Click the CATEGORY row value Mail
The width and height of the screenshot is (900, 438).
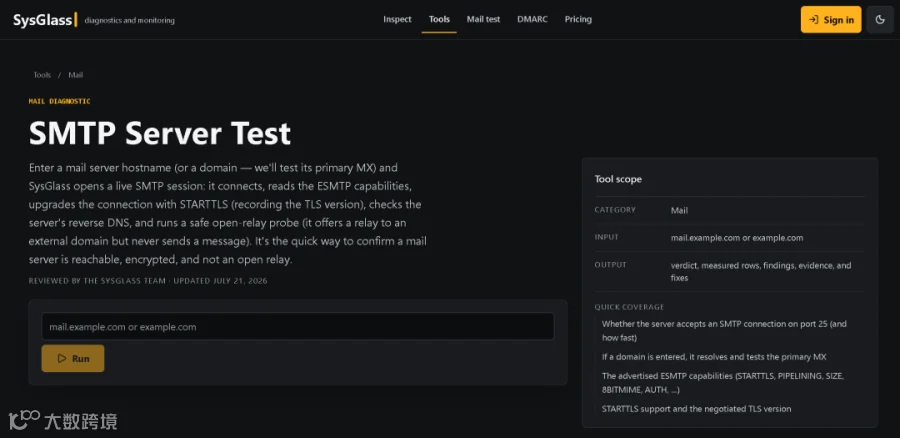pos(679,211)
